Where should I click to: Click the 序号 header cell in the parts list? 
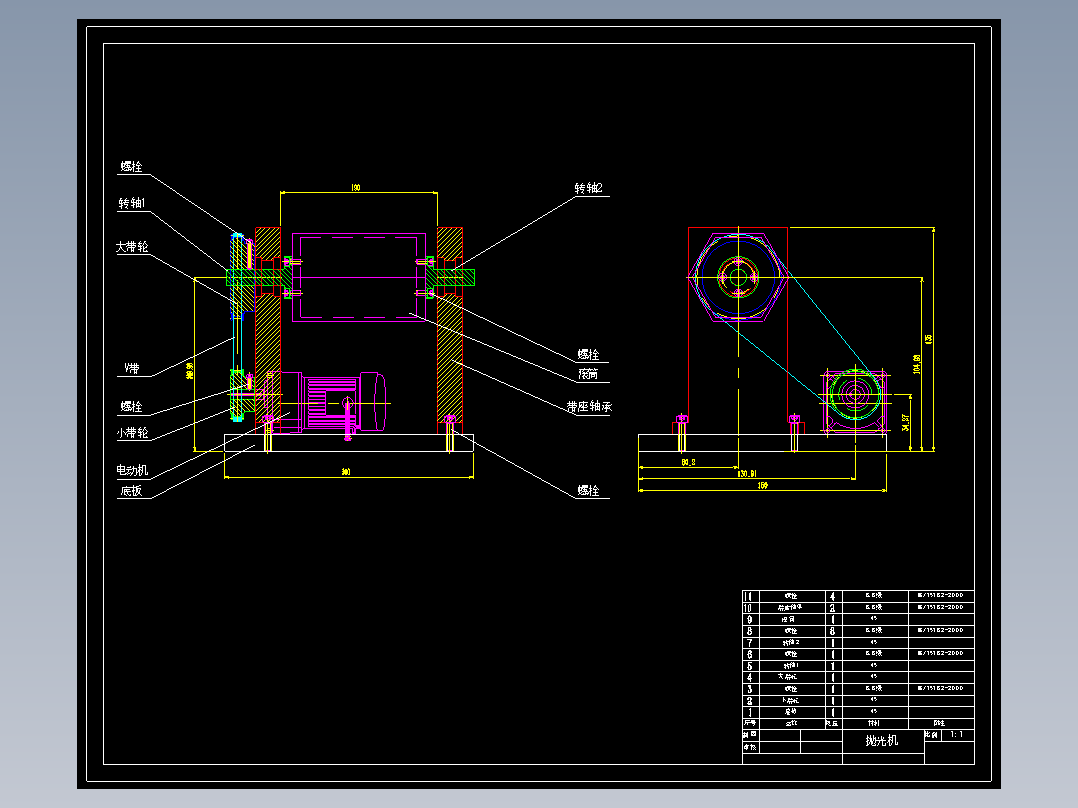click(749, 723)
